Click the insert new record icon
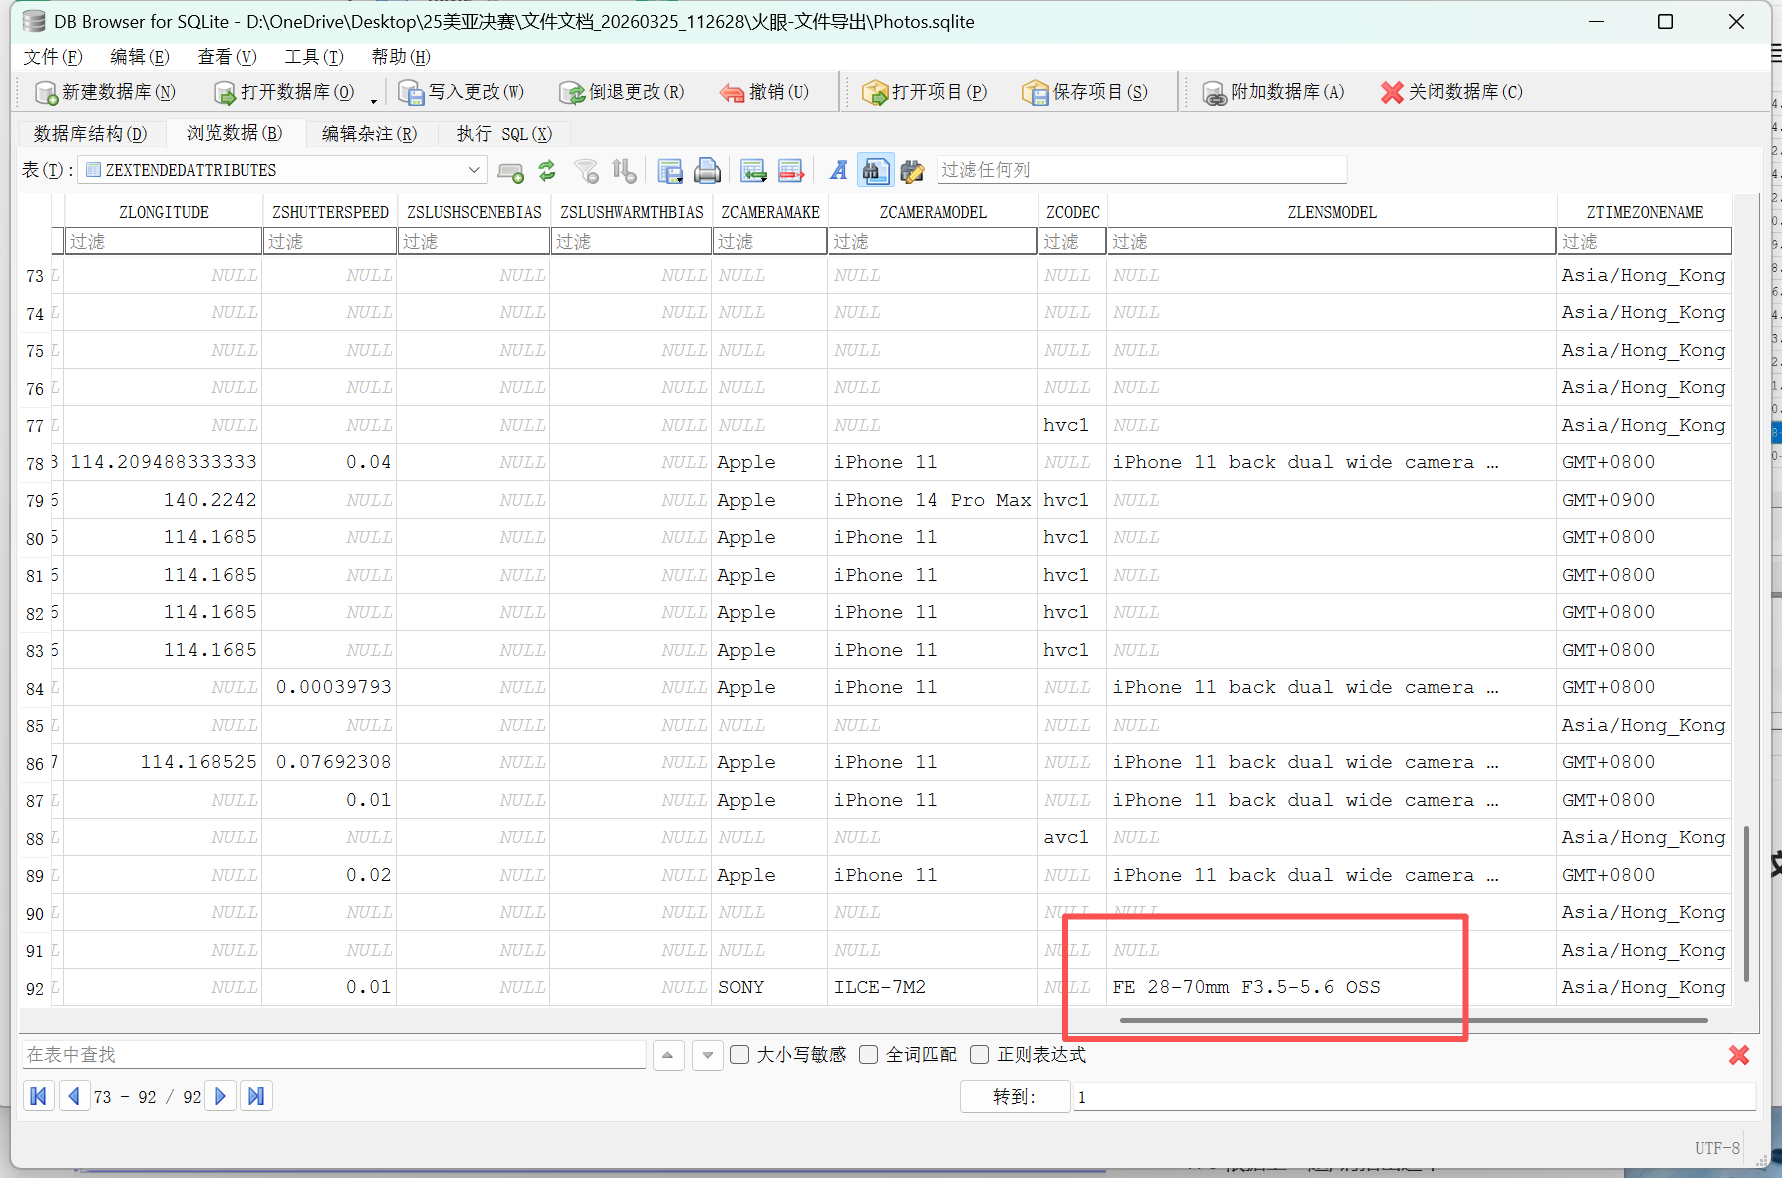This screenshot has height=1178, width=1782. pyautogui.click(x=753, y=171)
